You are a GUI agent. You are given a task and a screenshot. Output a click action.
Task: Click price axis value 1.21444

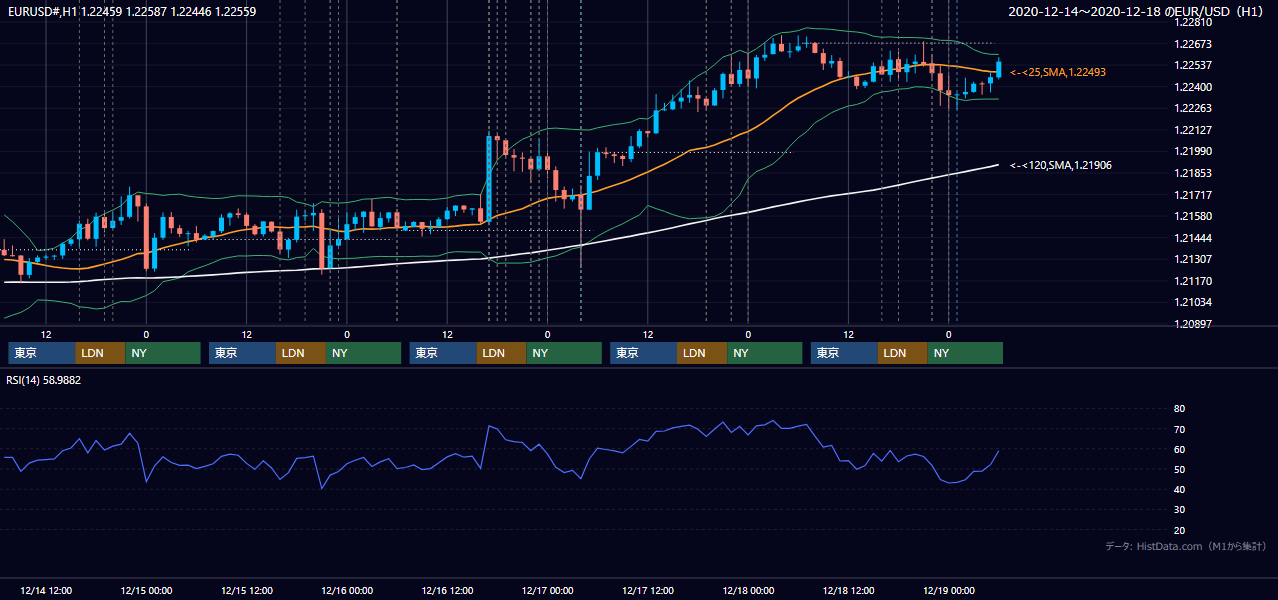tap(1193, 238)
